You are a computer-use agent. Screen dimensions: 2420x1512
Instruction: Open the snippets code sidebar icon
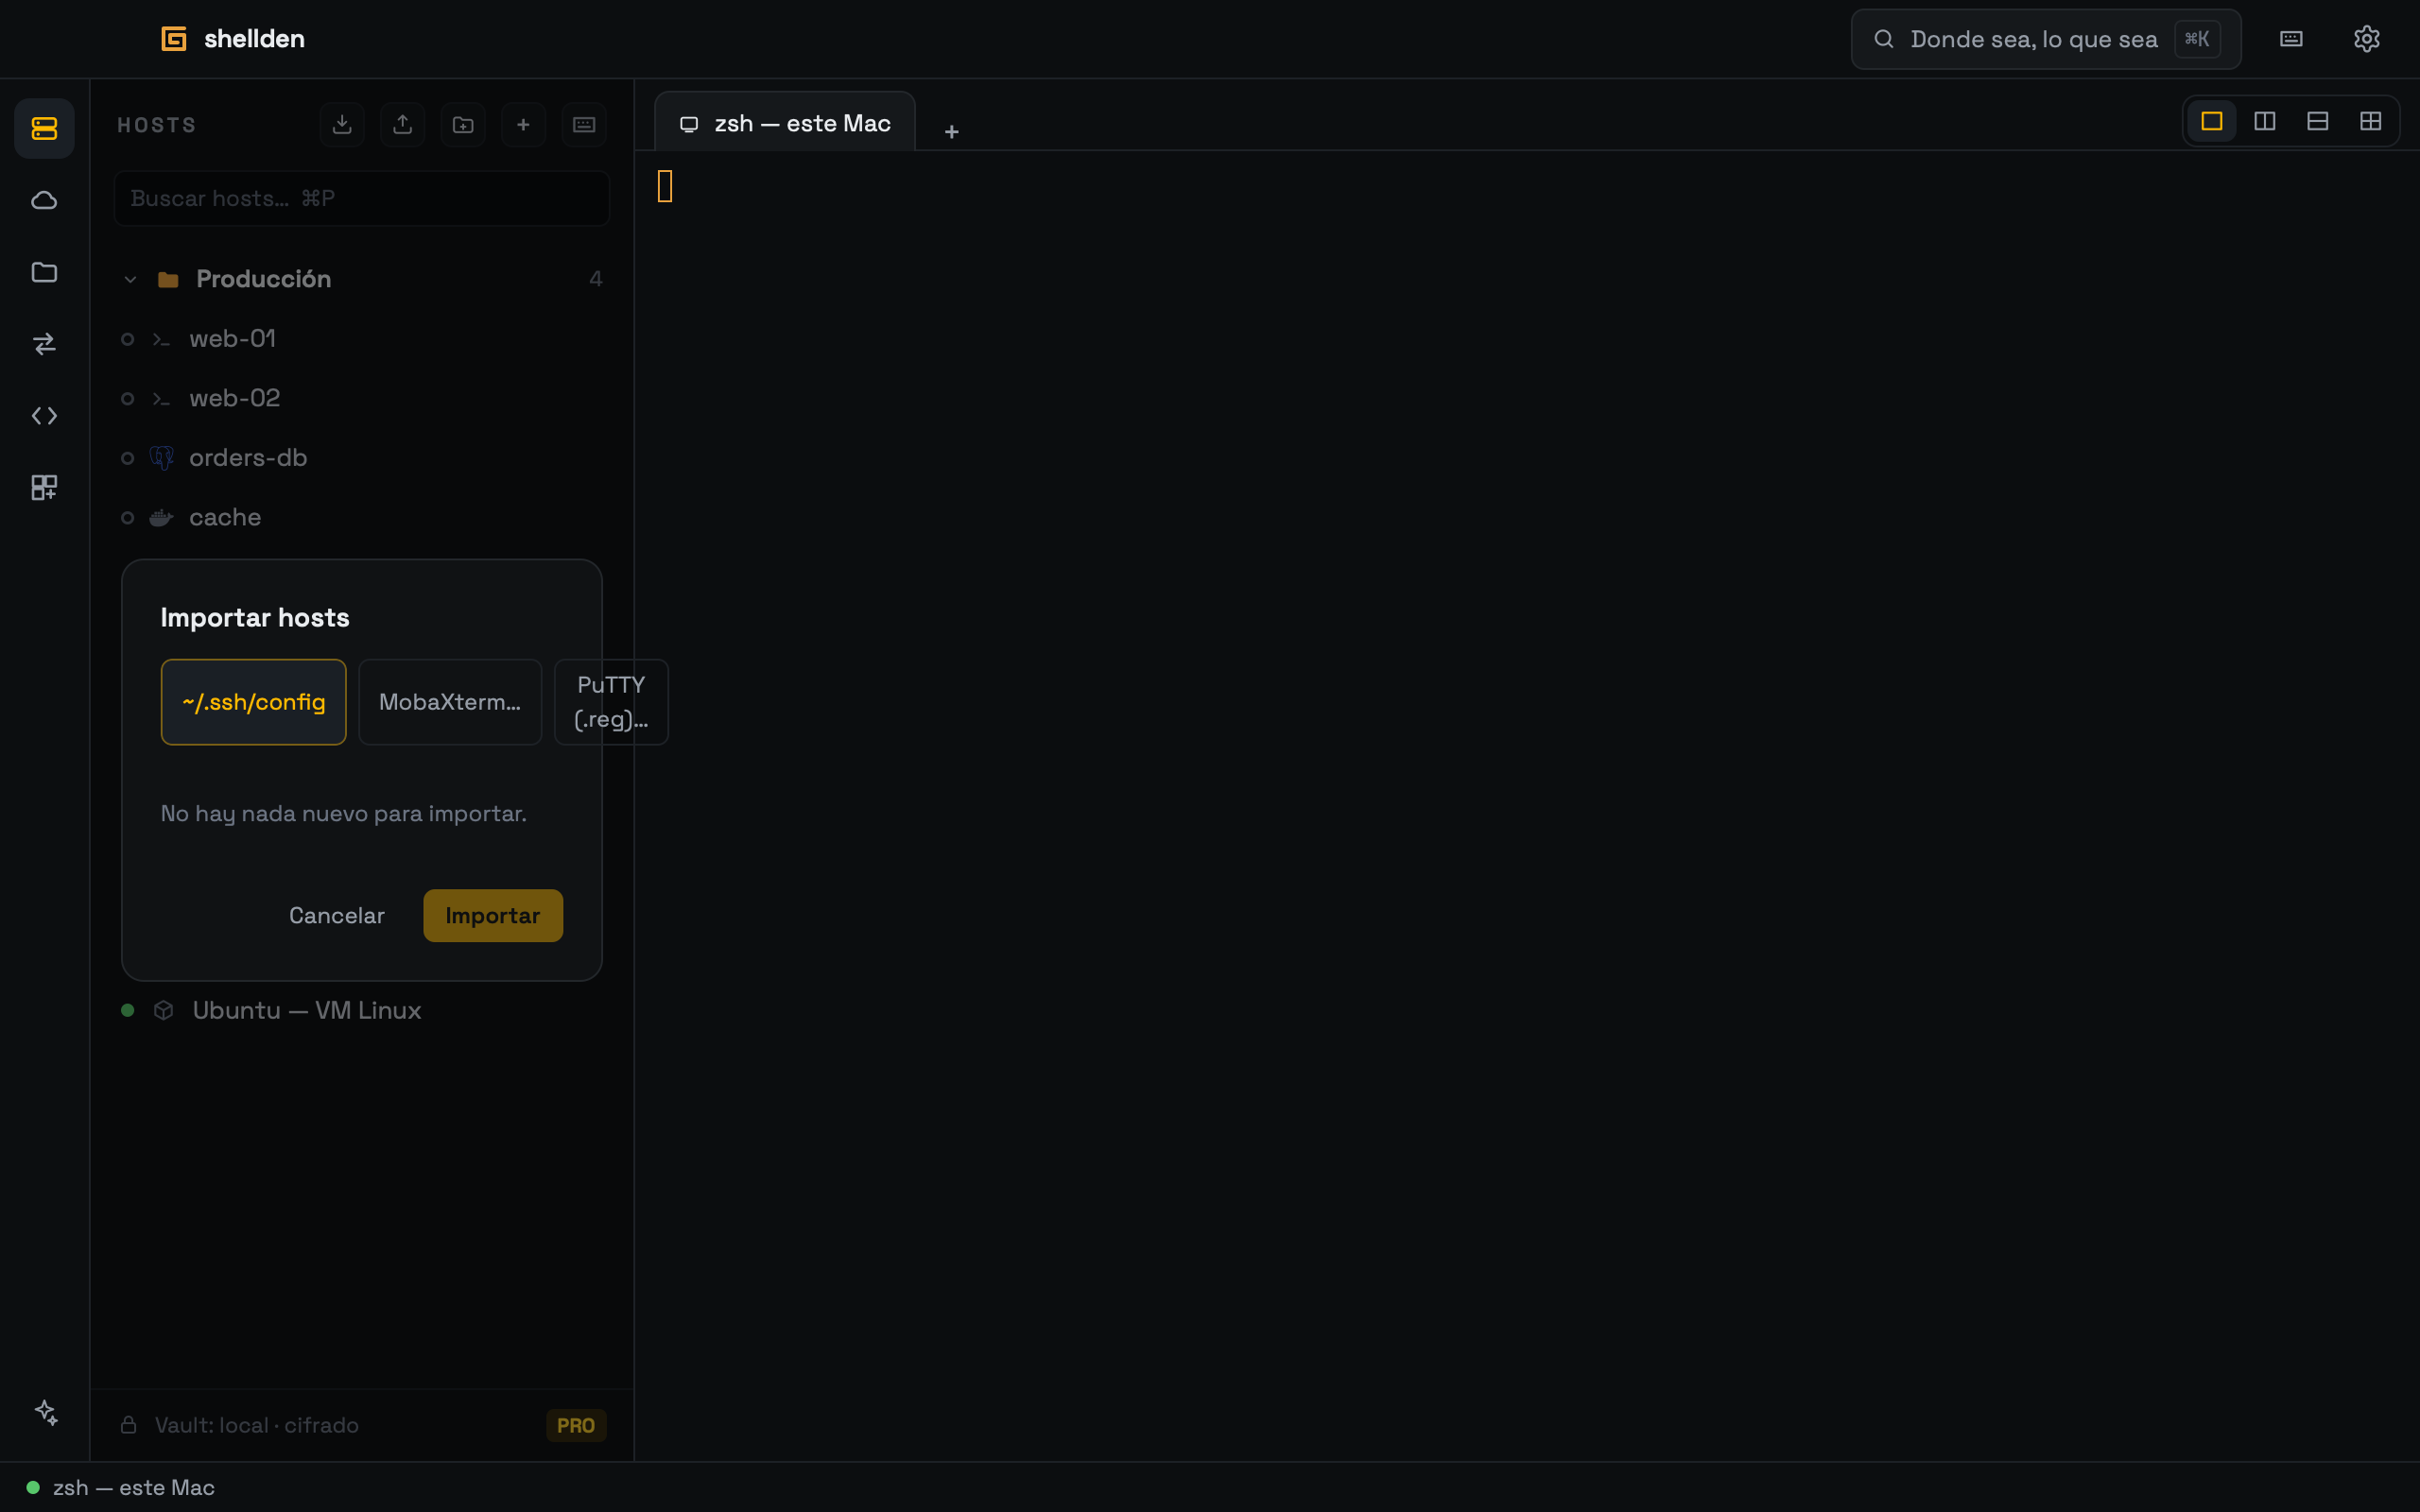pyautogui.click(x=44, y=416)
